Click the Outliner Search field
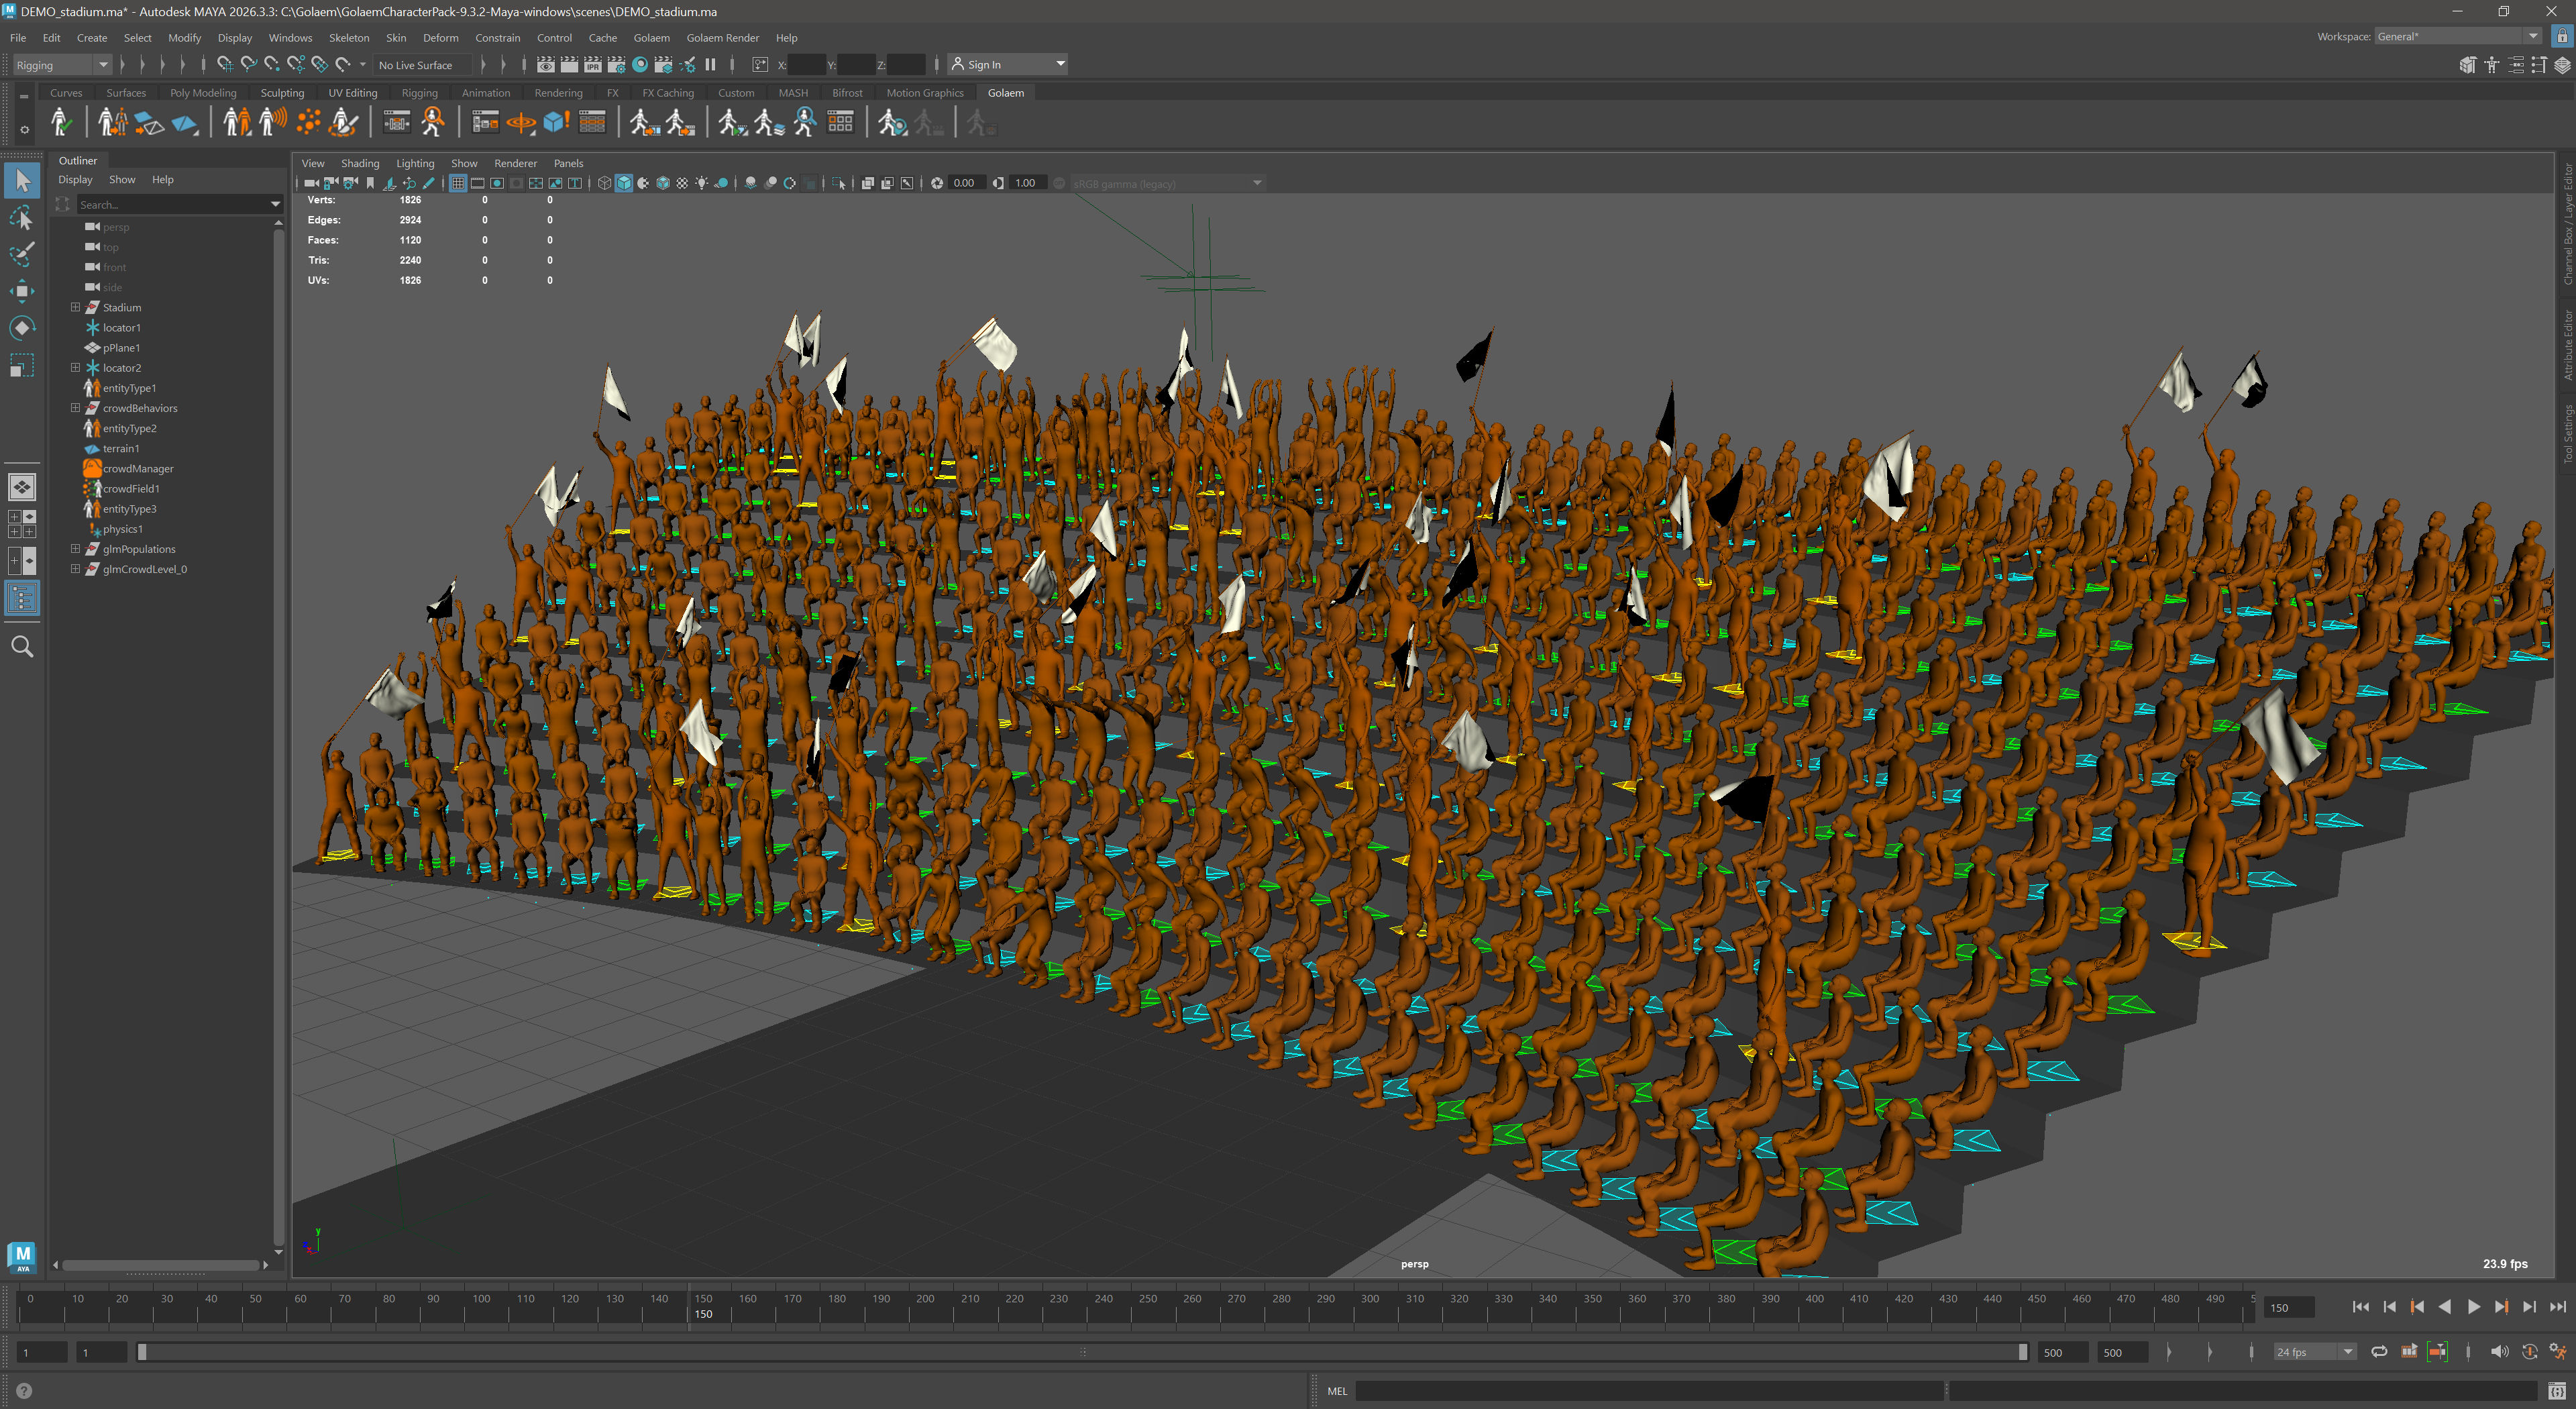This screenshot has height=1409, width=2576. pos(179,204)
